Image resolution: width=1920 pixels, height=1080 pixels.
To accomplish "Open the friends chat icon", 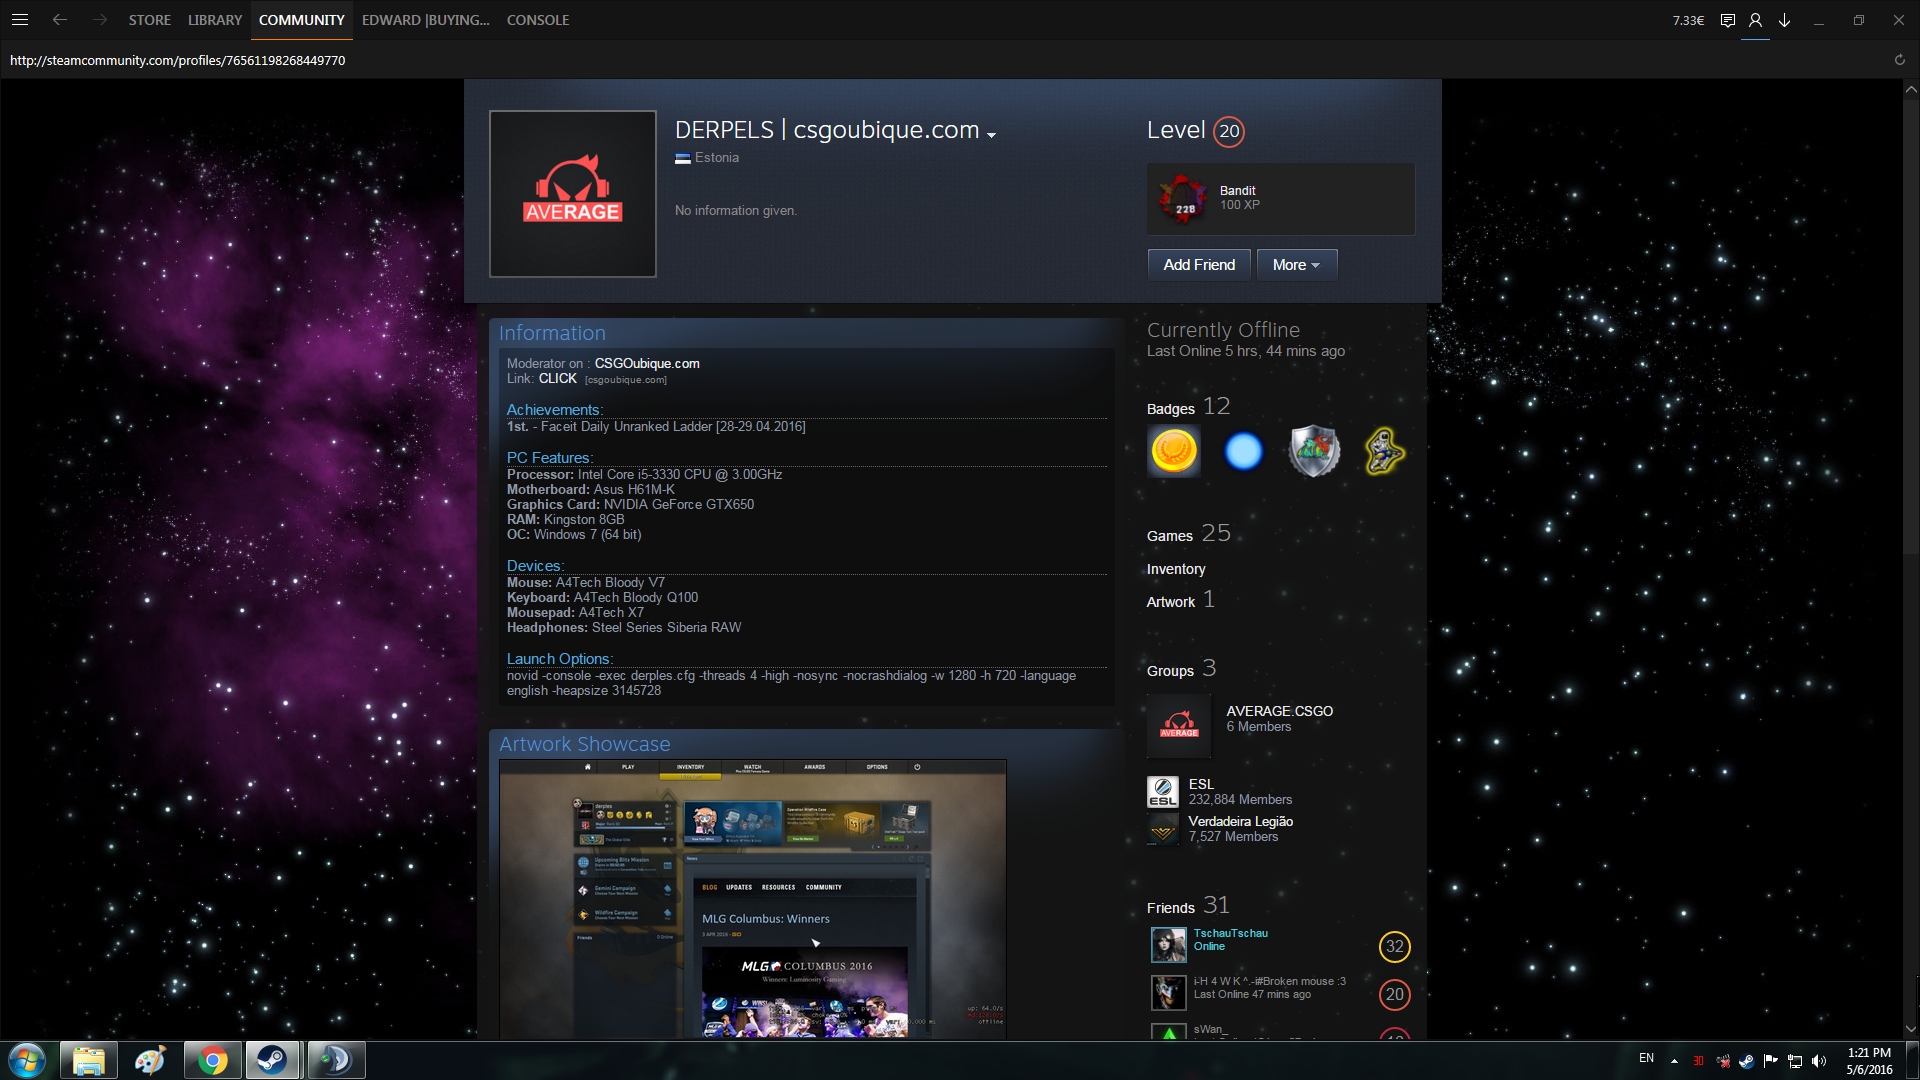I will pyautogui.click(x=1727, y=20).
